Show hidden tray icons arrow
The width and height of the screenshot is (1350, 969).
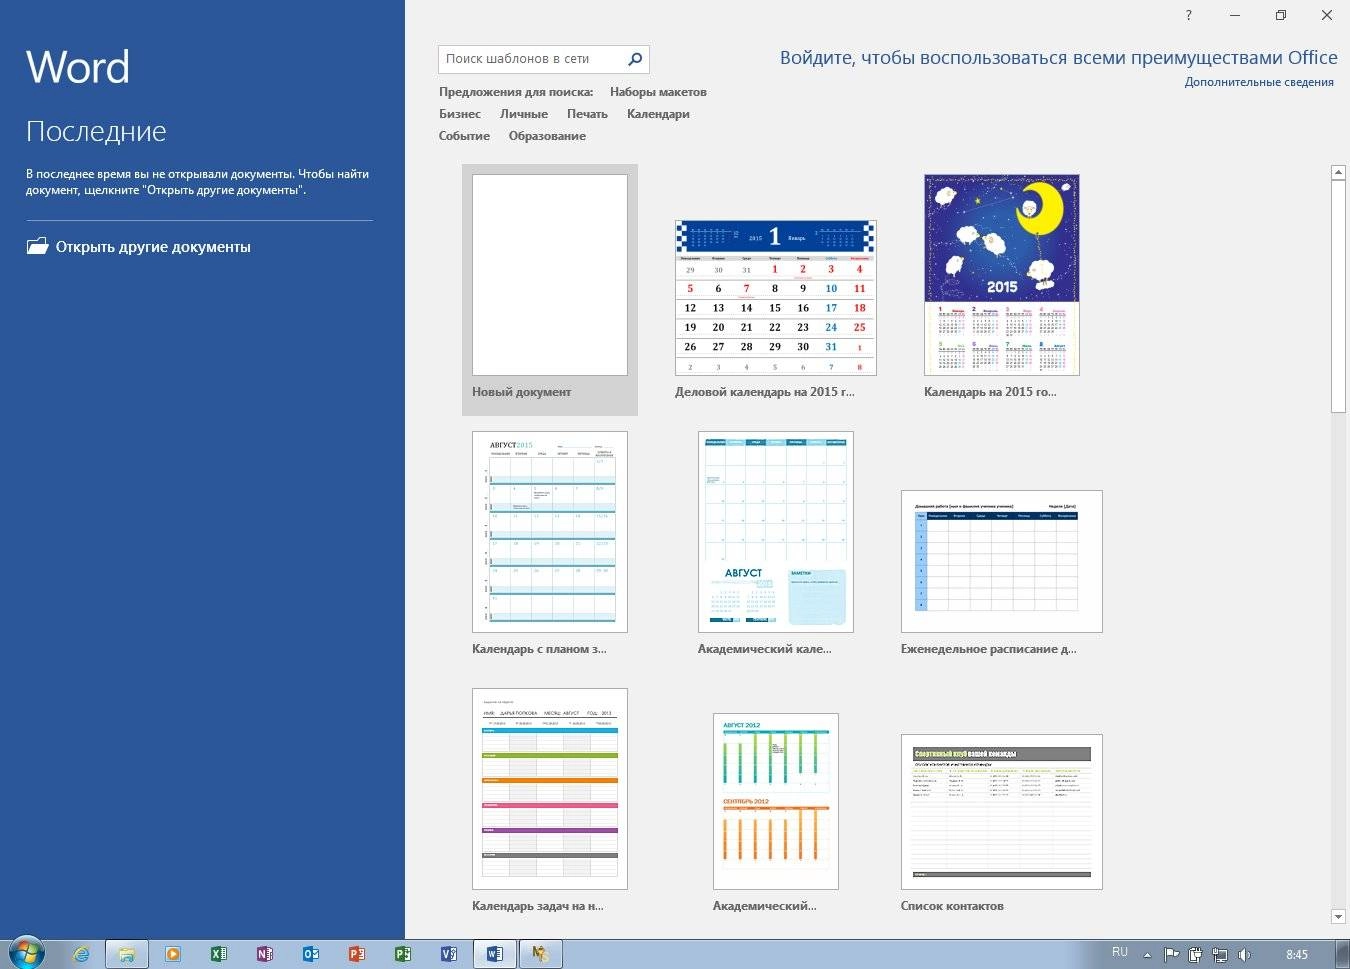[1147, 955]
